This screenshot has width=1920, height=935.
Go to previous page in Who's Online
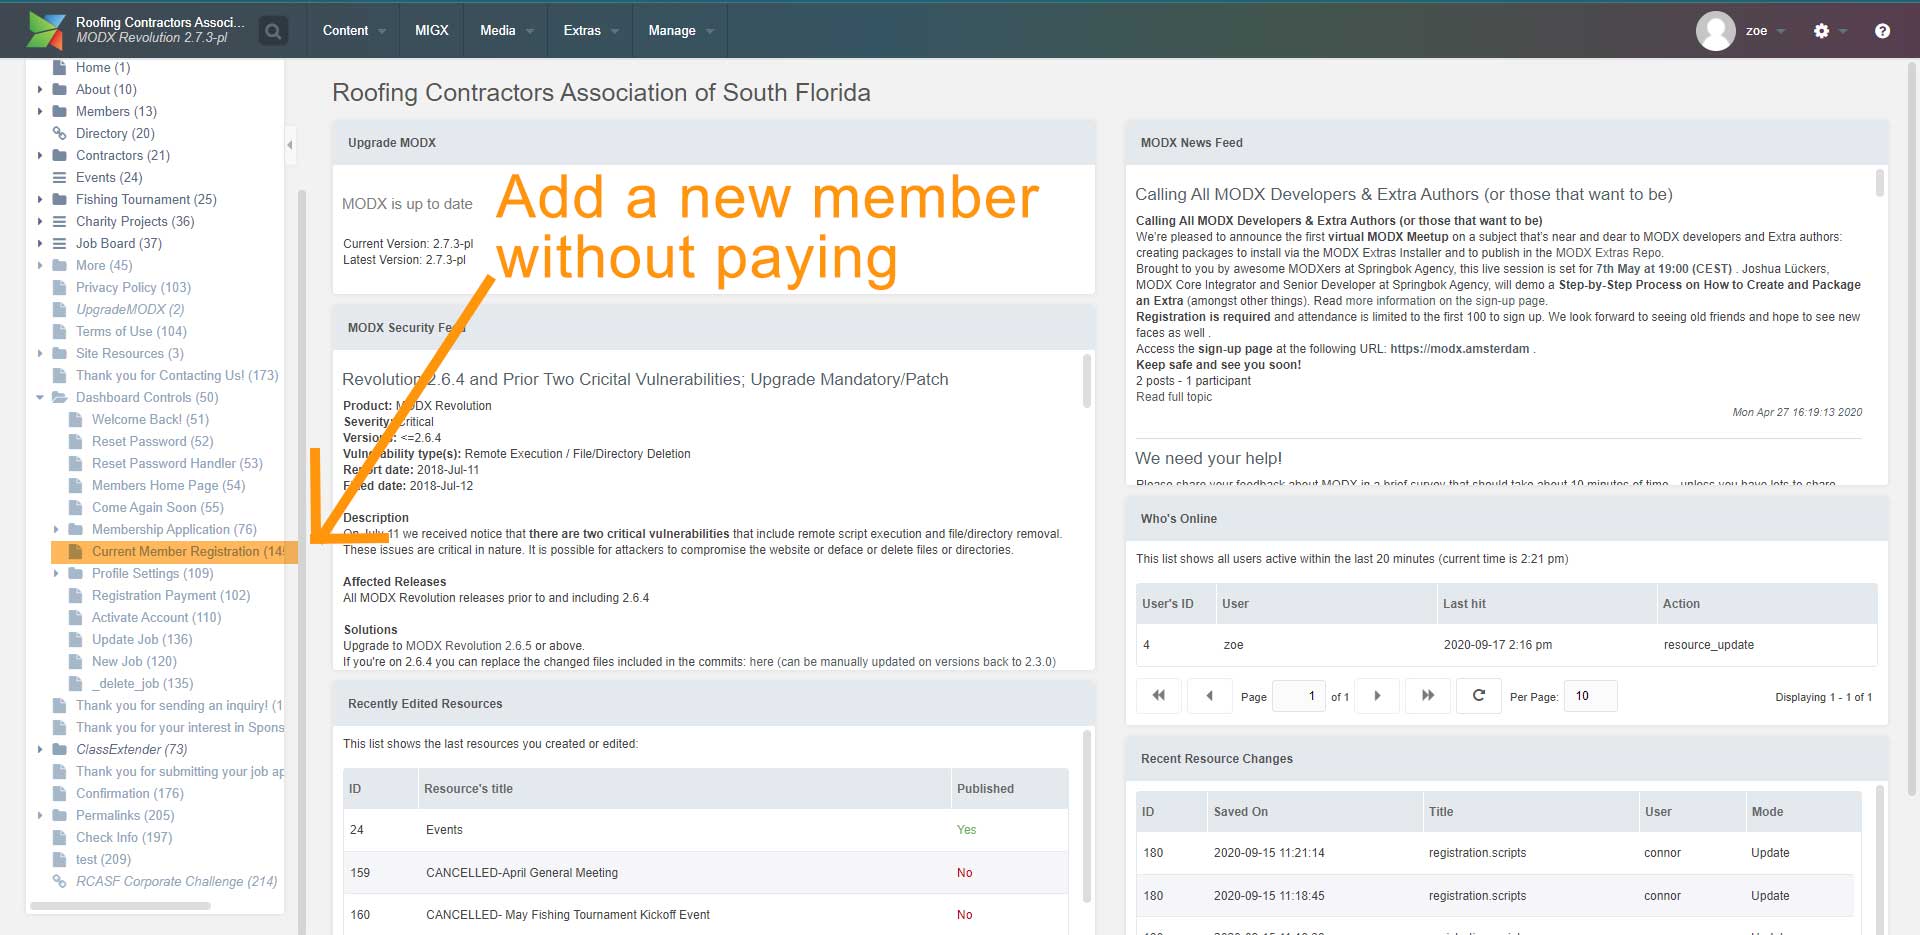pos(1209,696)
